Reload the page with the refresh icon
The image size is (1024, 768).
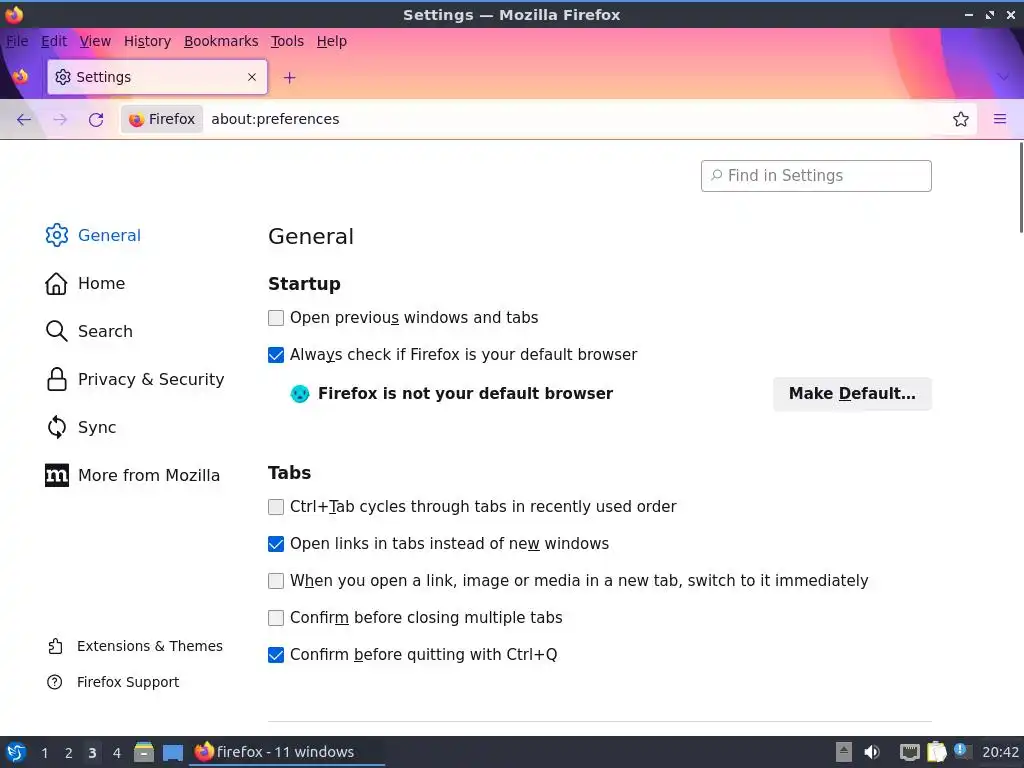(x=96, y=119)
